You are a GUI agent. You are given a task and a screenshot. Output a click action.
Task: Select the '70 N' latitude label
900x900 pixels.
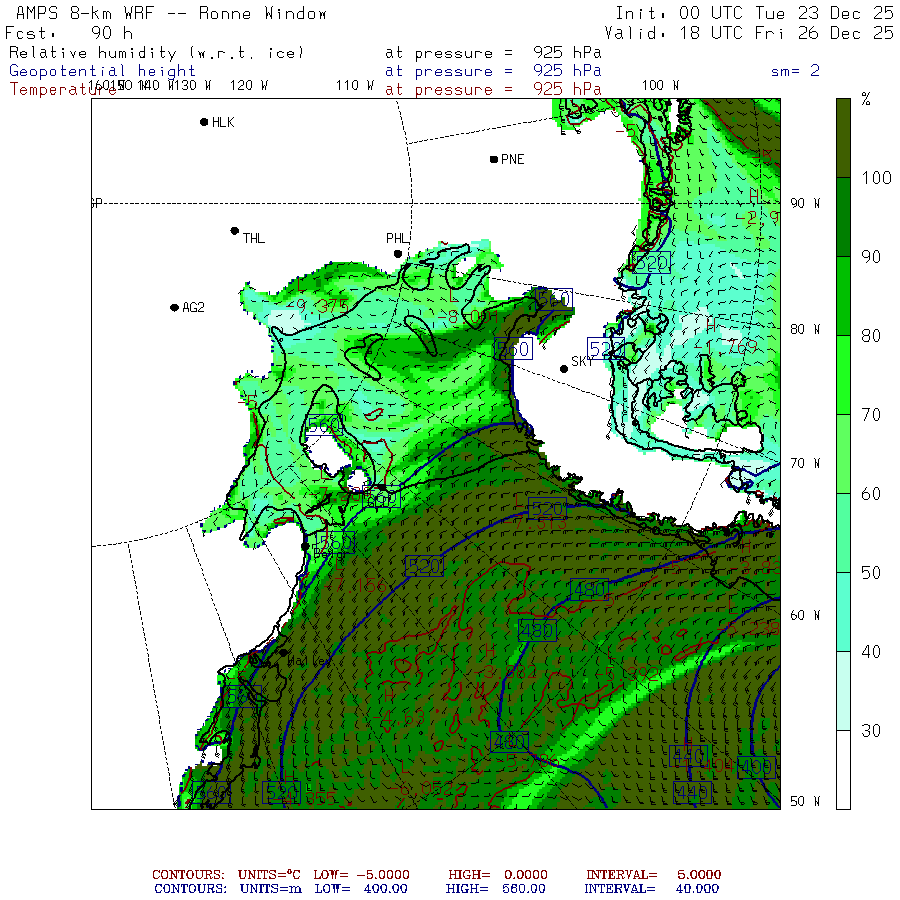[805, 463]
